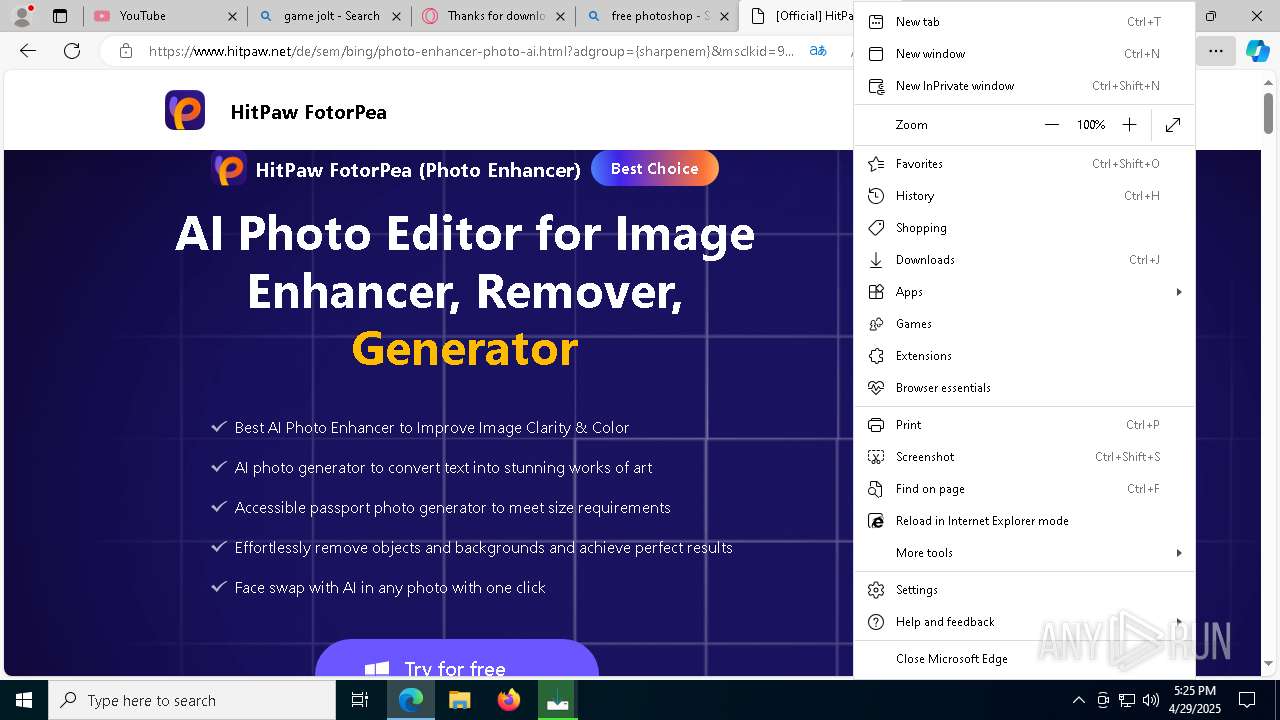Viewport: 1280px width, 720px height.
Task: Click the HitPaw FotorPea header title
Action: tap(308, 112)
